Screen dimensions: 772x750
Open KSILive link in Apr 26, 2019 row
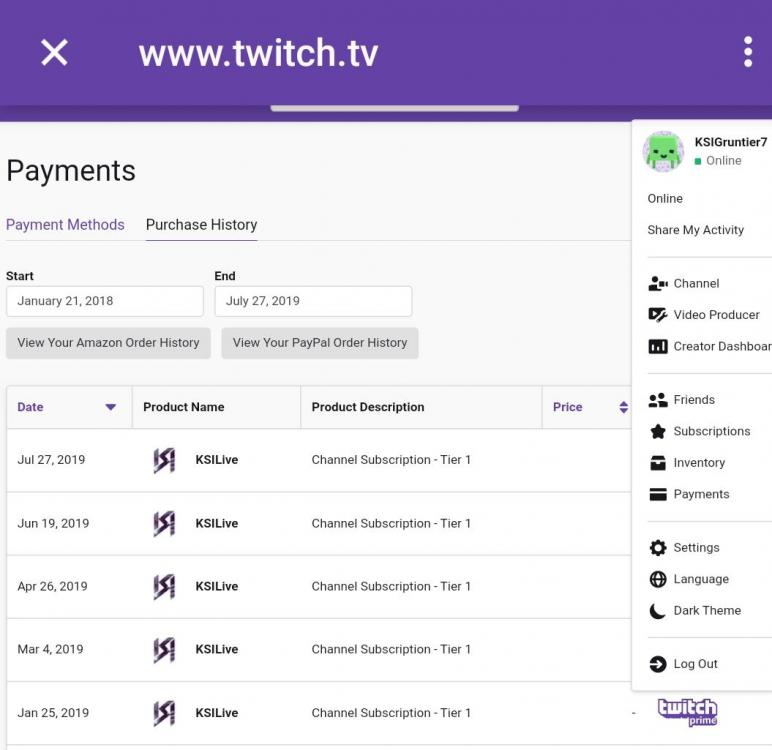pos(217,587)
